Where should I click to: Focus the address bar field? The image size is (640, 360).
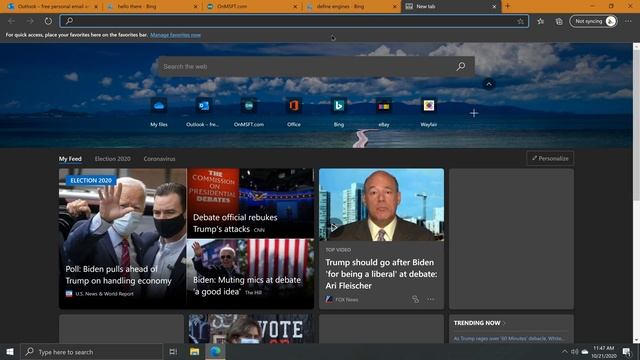click(x=294, y=21)
